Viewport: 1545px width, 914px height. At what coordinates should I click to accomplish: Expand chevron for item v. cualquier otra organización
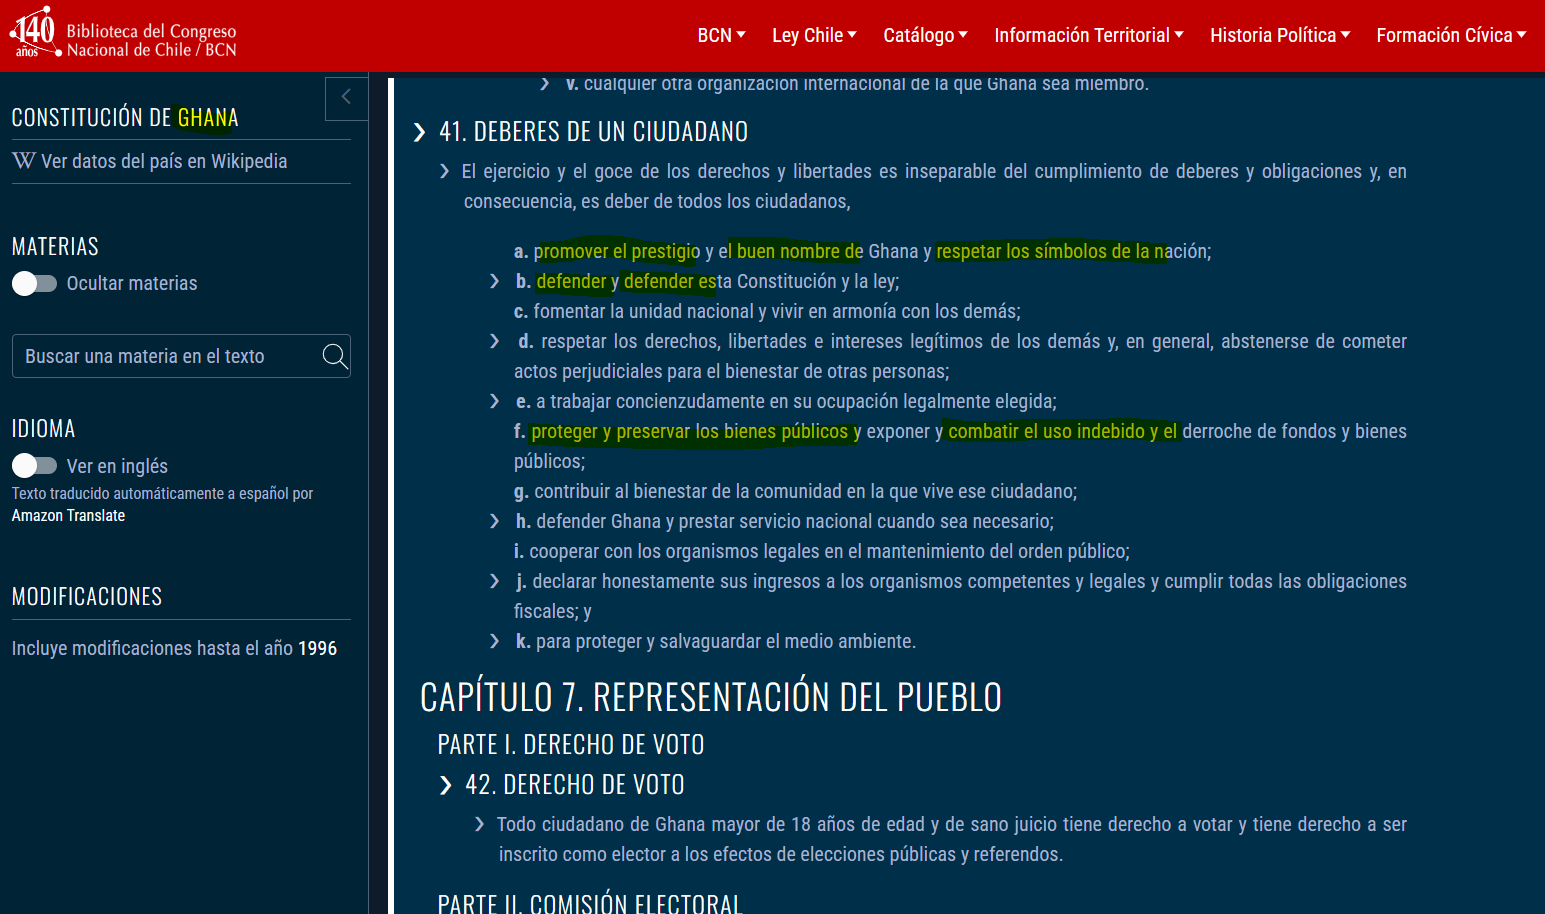(545, 84)
